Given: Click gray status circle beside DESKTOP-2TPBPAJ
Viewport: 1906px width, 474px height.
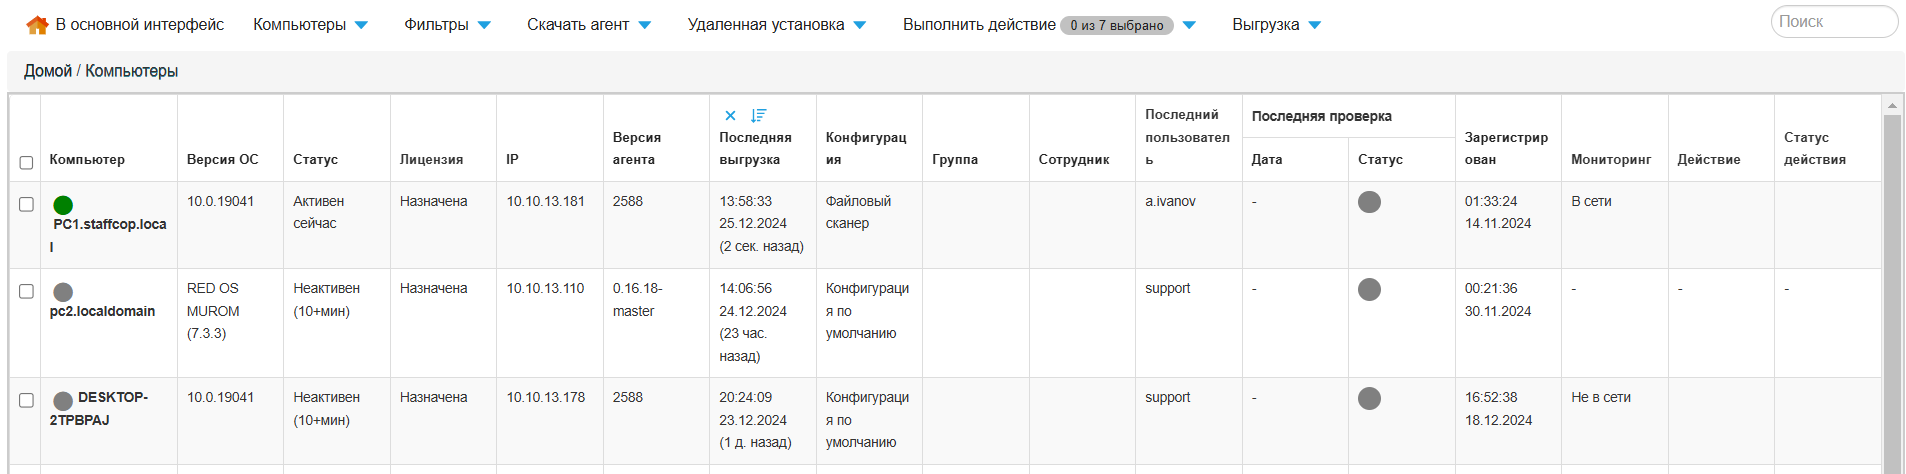Looking at the screenshot, I should [x=63, y=401].
